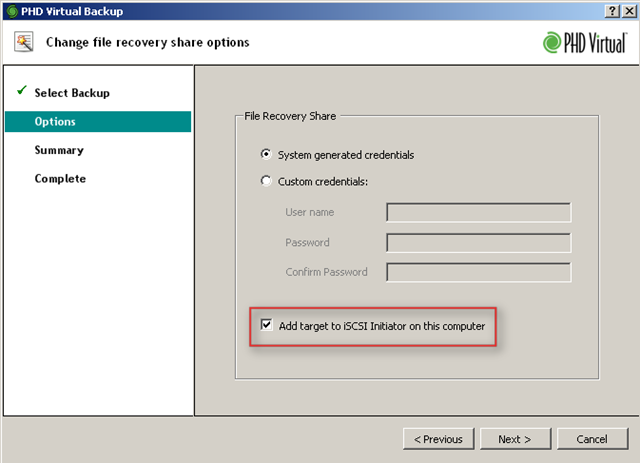The image size is (640, 463).
Task: Select System generated credentials option
Action: (x=266, y=155)
